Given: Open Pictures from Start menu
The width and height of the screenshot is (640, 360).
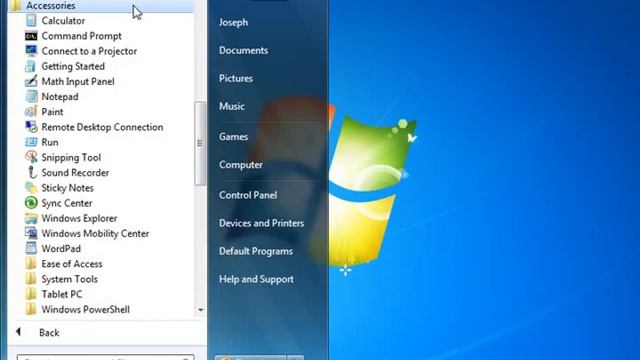Looking at the screenshot, I should 236,78.
